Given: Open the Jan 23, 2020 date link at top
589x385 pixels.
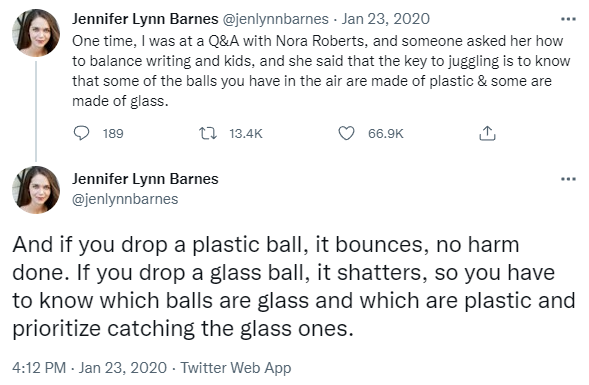Looking at the screenshot, I should pos(385,19).
